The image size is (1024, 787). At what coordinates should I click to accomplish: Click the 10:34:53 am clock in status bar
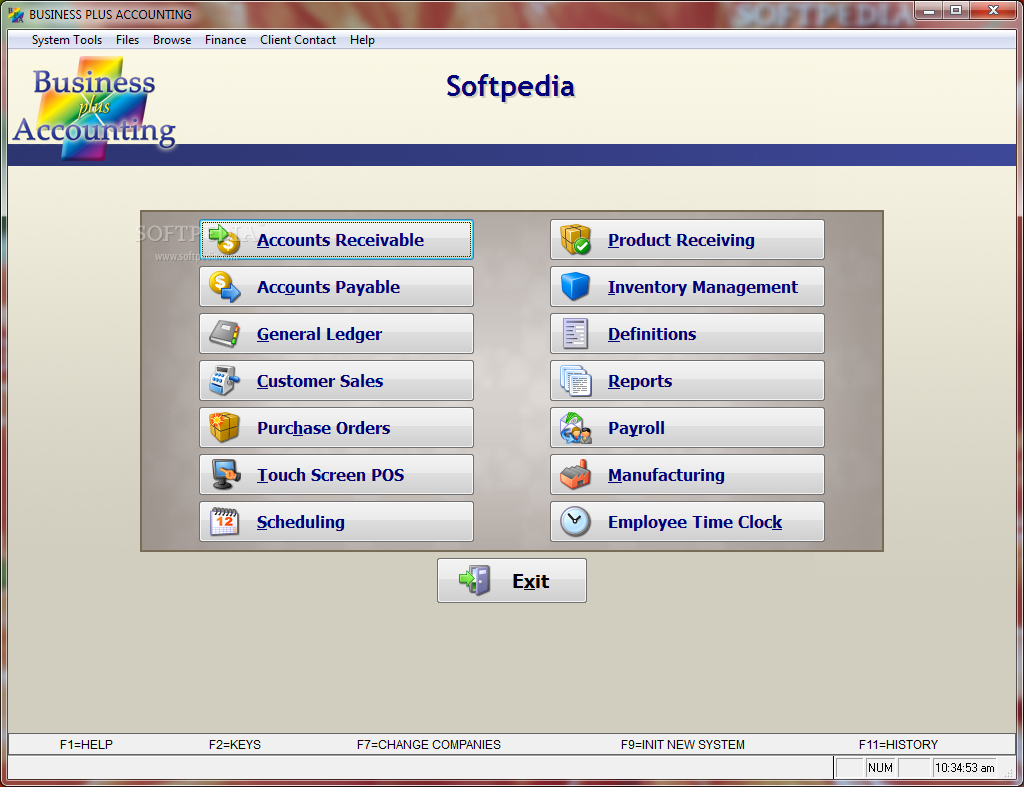pos(965,768)
